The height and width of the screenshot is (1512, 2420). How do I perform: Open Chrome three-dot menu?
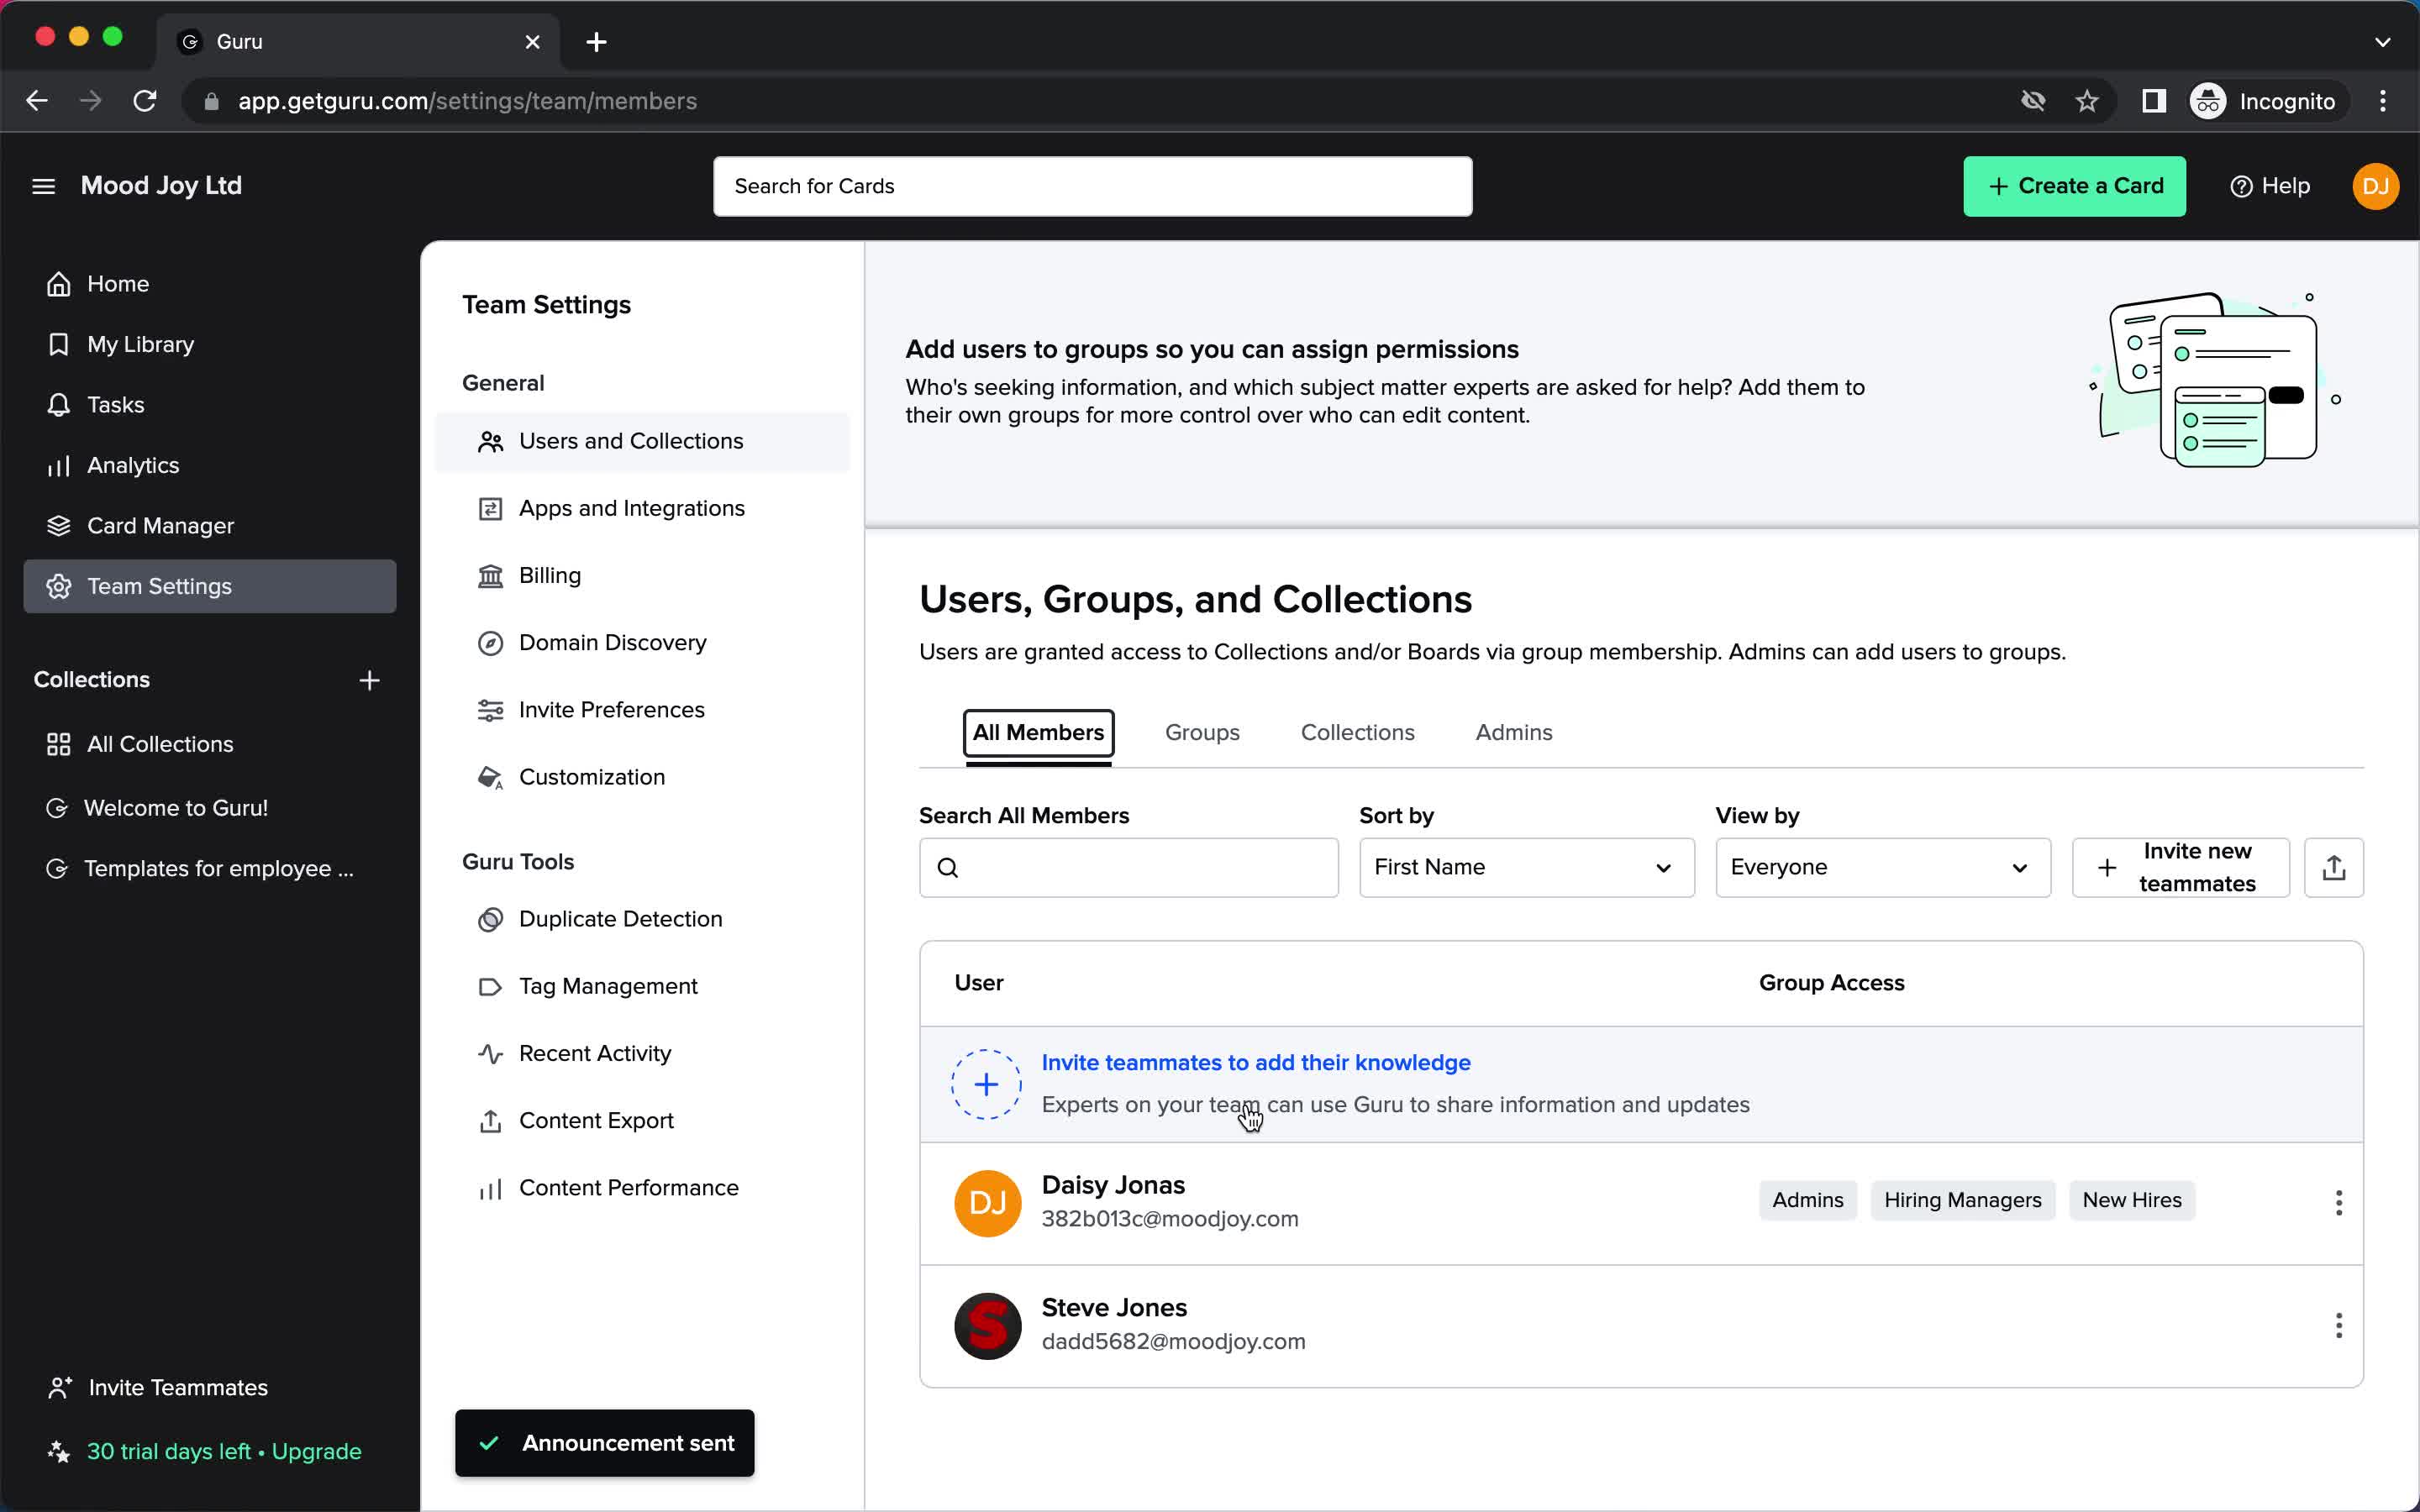(x=2382, y=101)
